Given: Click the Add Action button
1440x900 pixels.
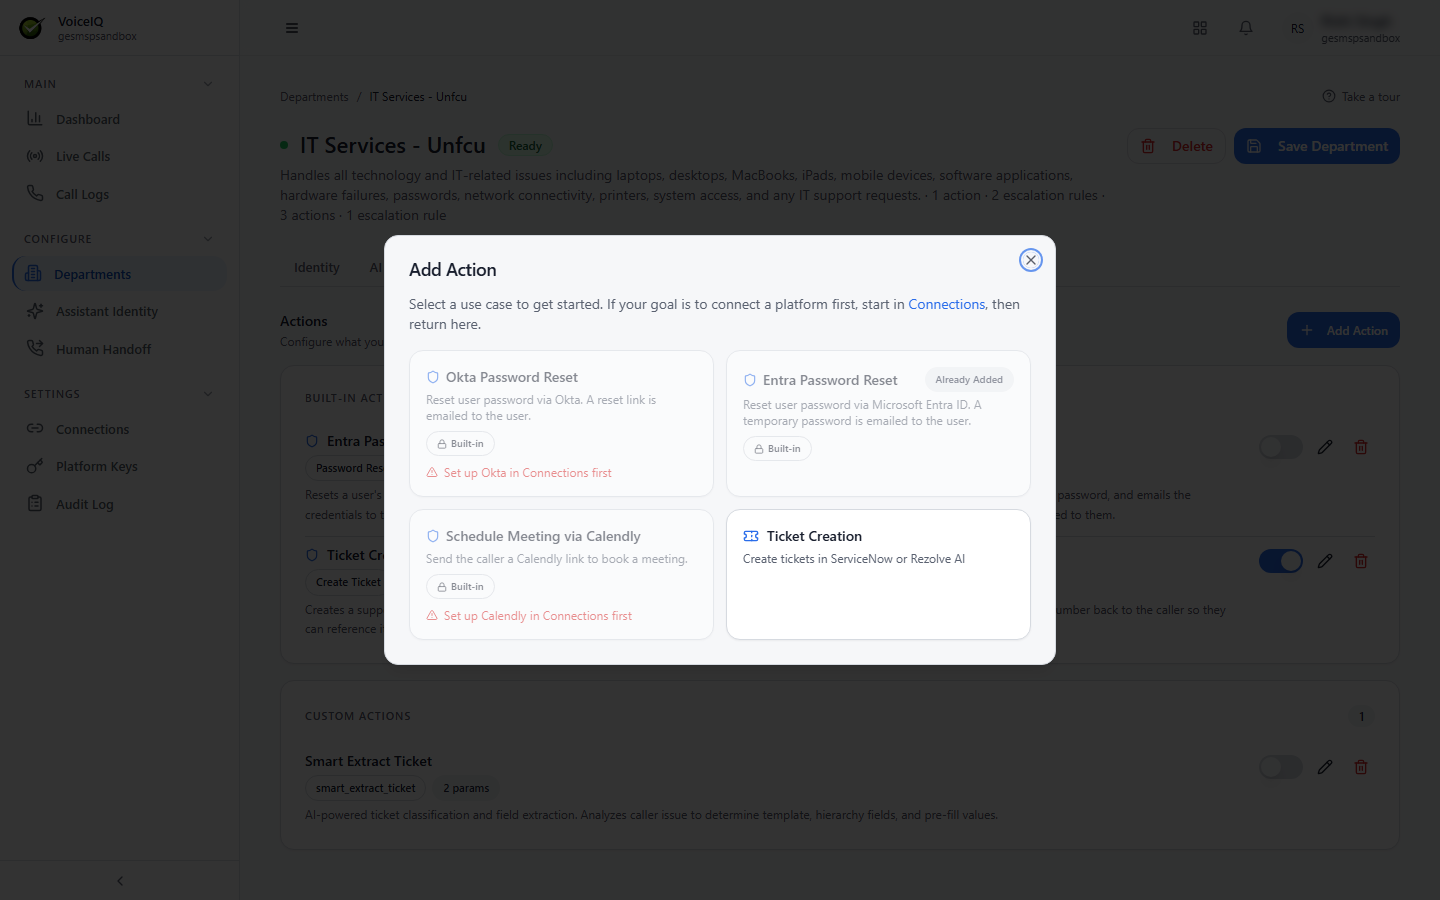Looking at the screenshot, I should coord(1343,330).
